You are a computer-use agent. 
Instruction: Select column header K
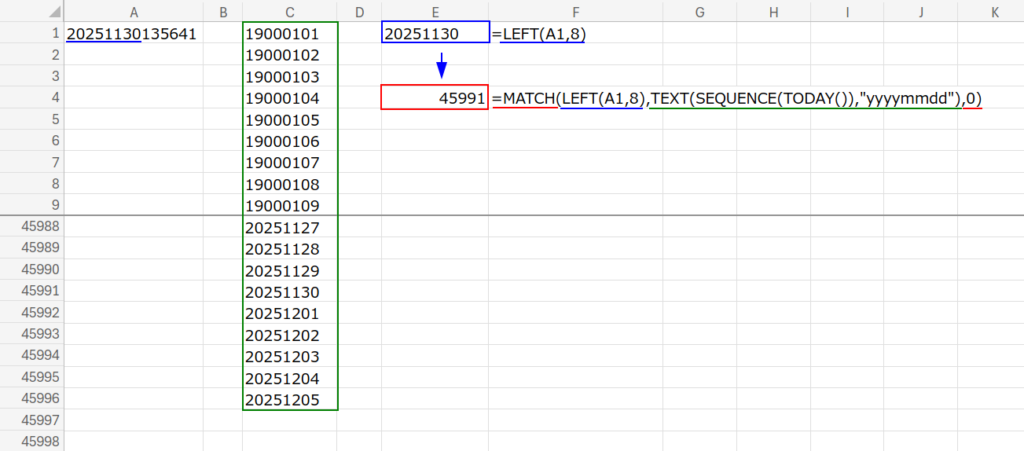(994, 11)
